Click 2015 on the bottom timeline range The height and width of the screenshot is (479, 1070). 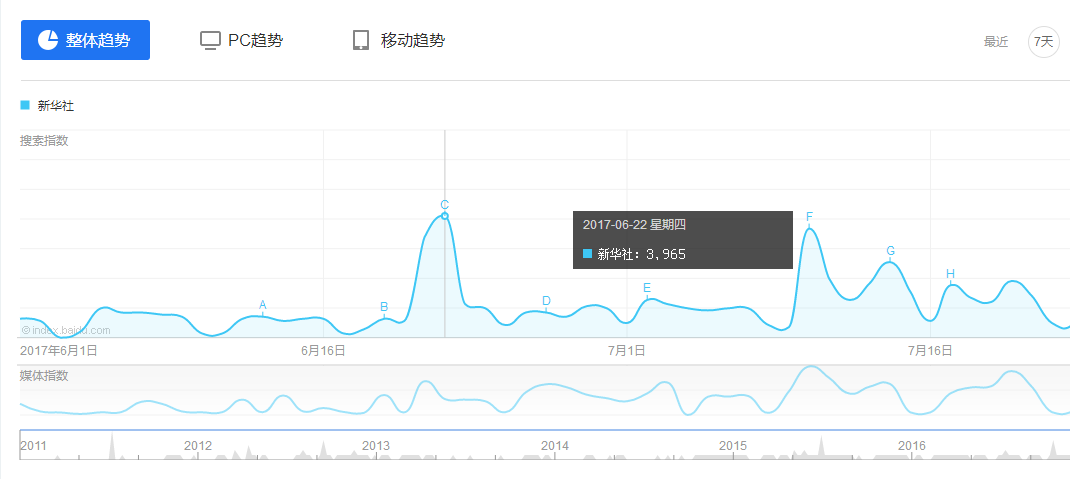732,445
